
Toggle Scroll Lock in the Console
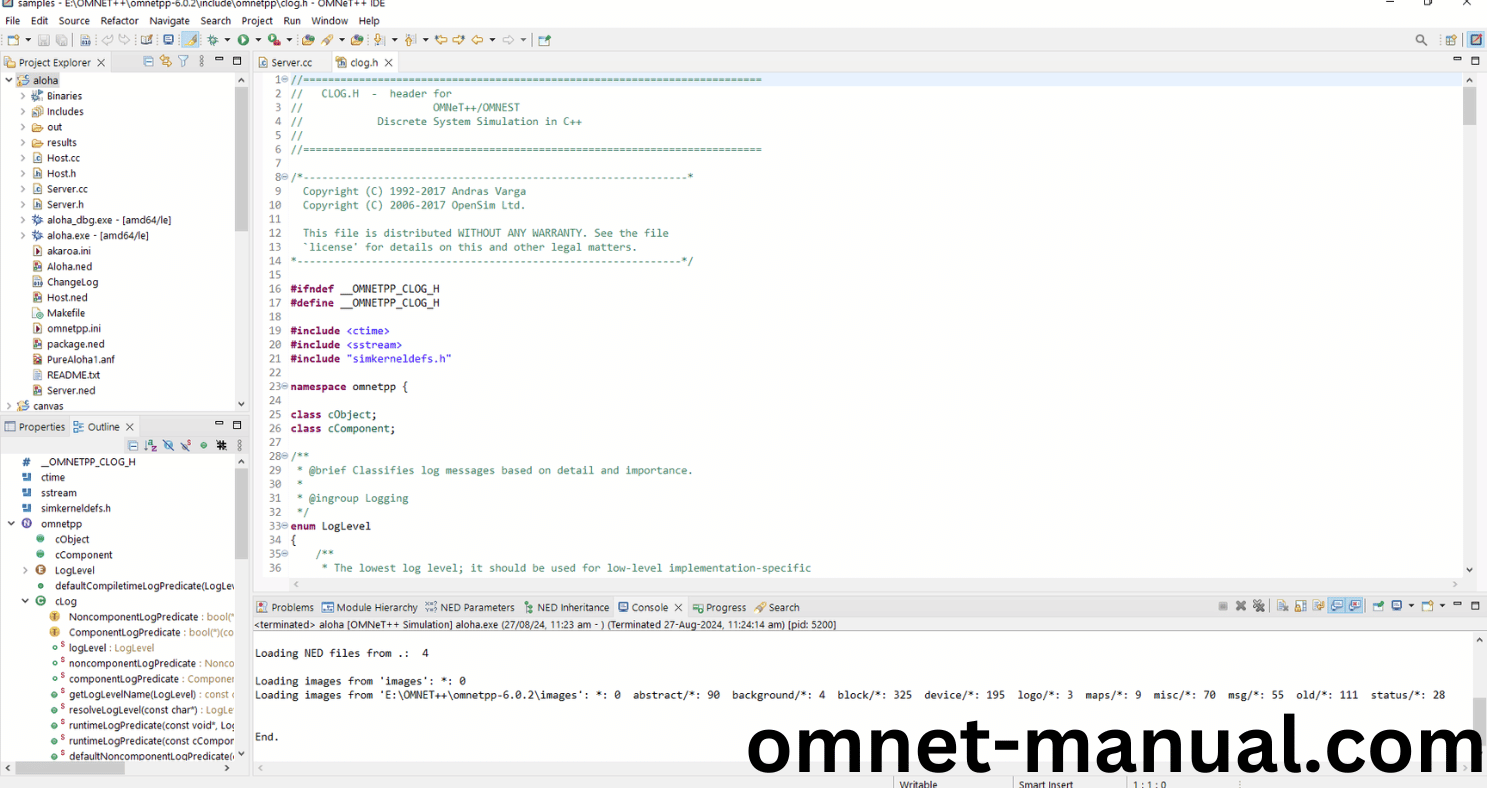tap(1301, 606)
